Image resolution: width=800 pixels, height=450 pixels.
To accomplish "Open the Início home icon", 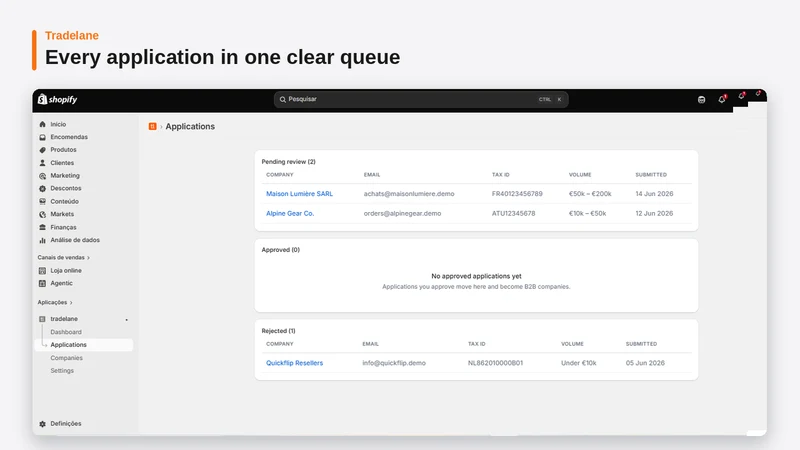I will [42, 124].
